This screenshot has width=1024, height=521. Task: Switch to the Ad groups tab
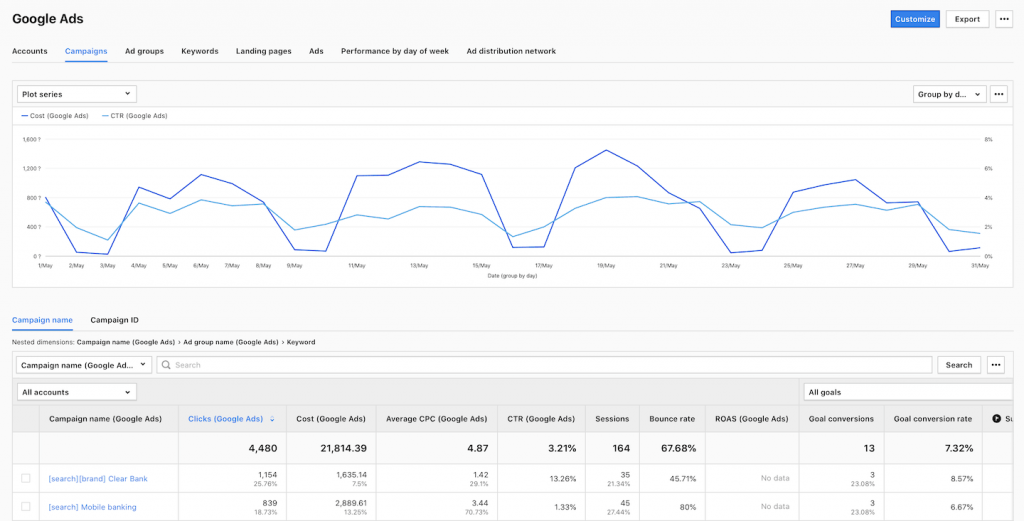pyautogui.click(x=144, y=51)
